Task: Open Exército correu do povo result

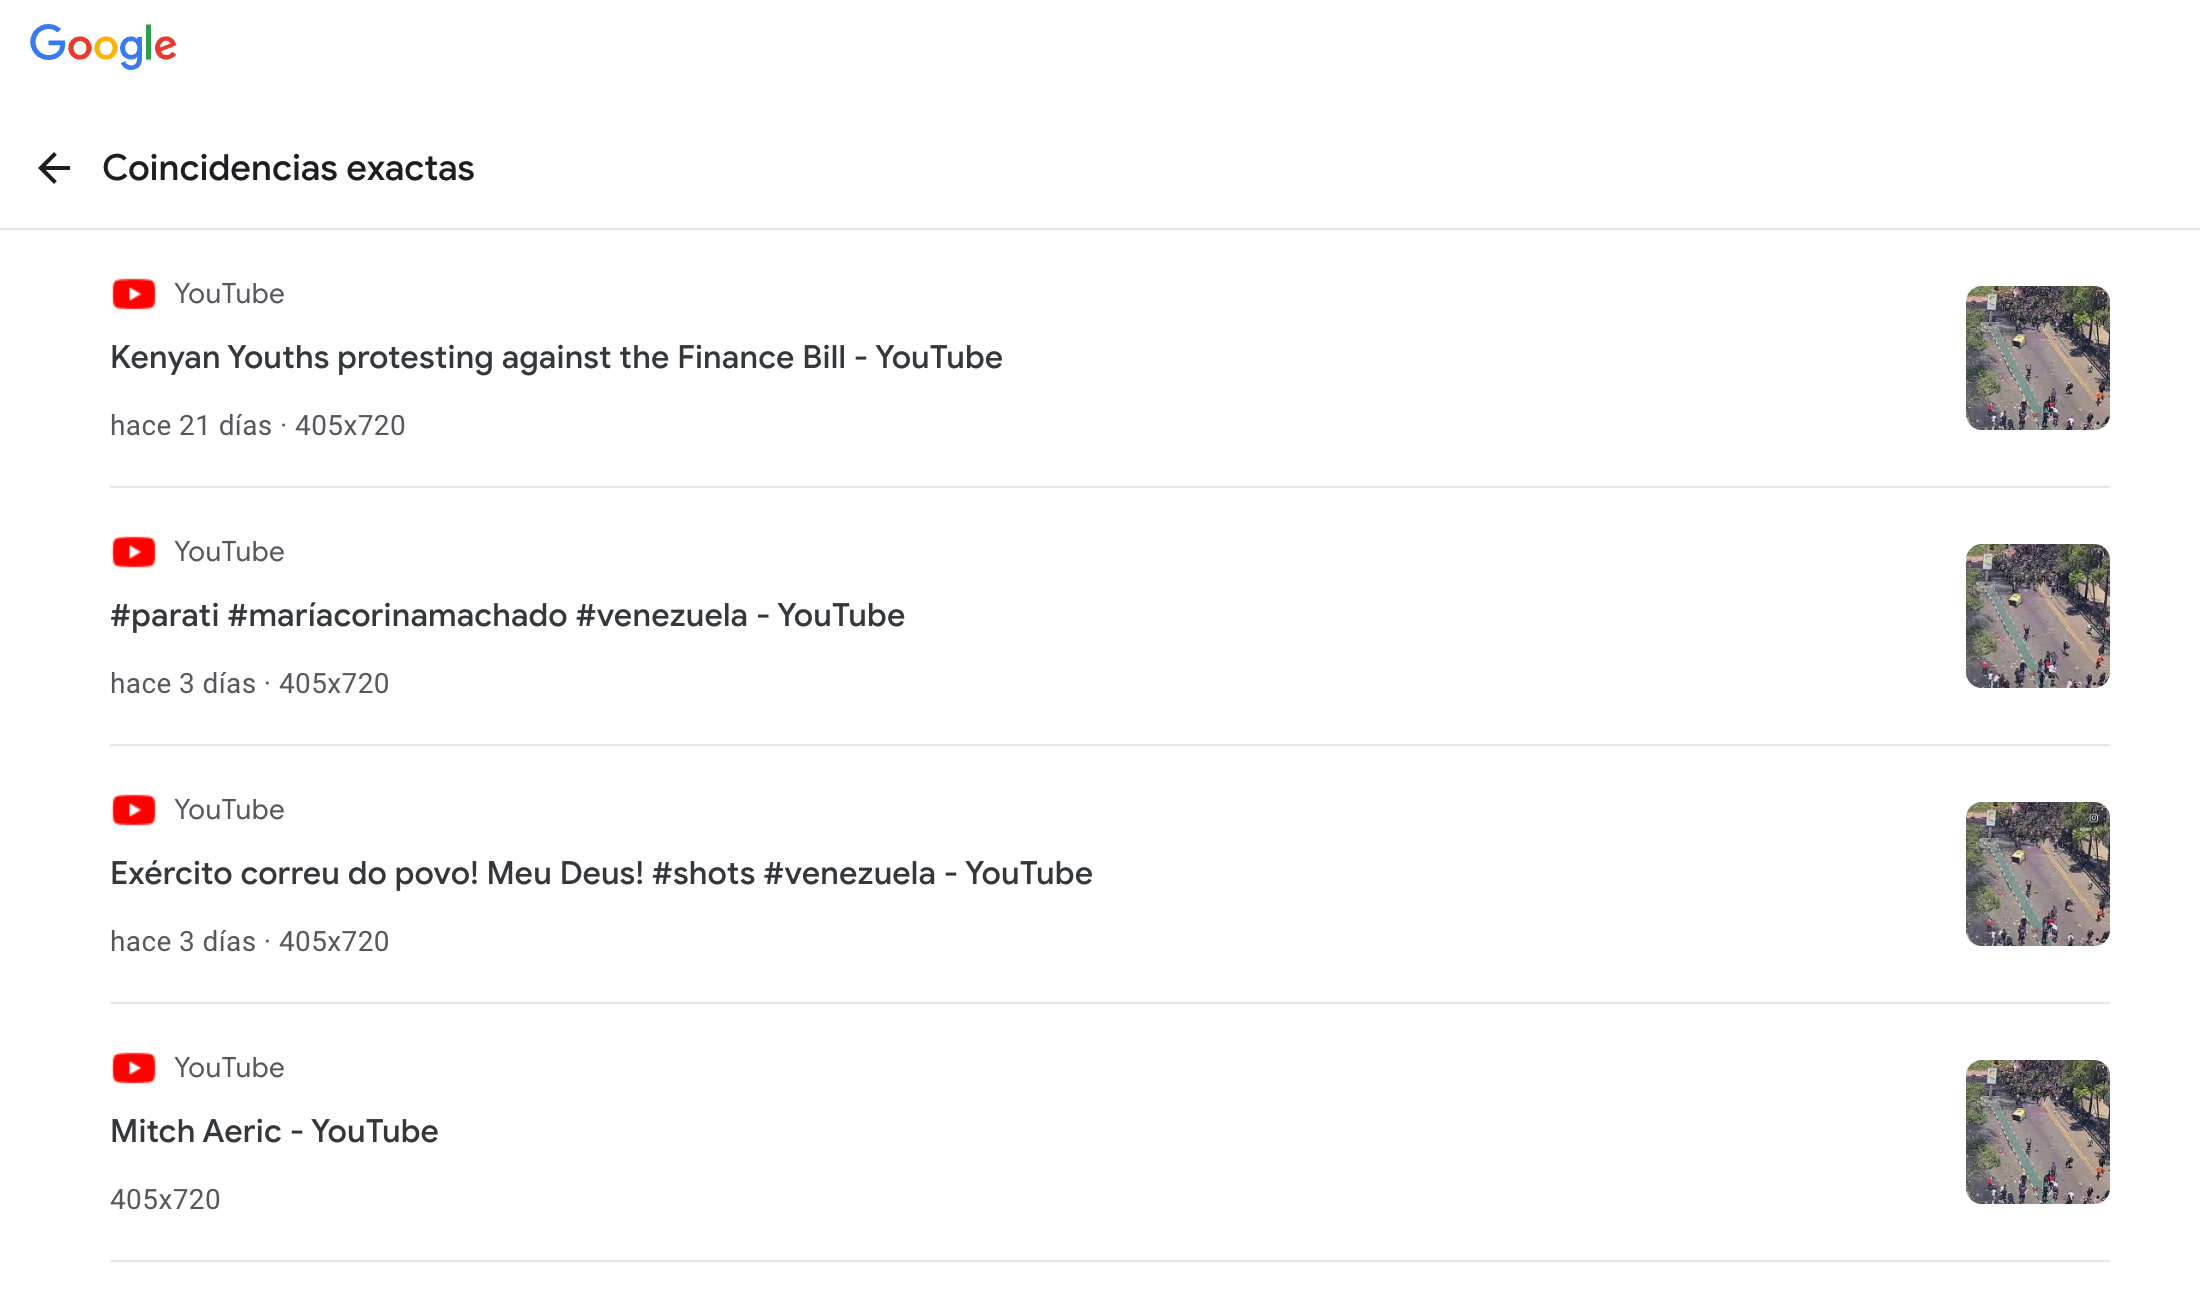Action: [601, 873]
